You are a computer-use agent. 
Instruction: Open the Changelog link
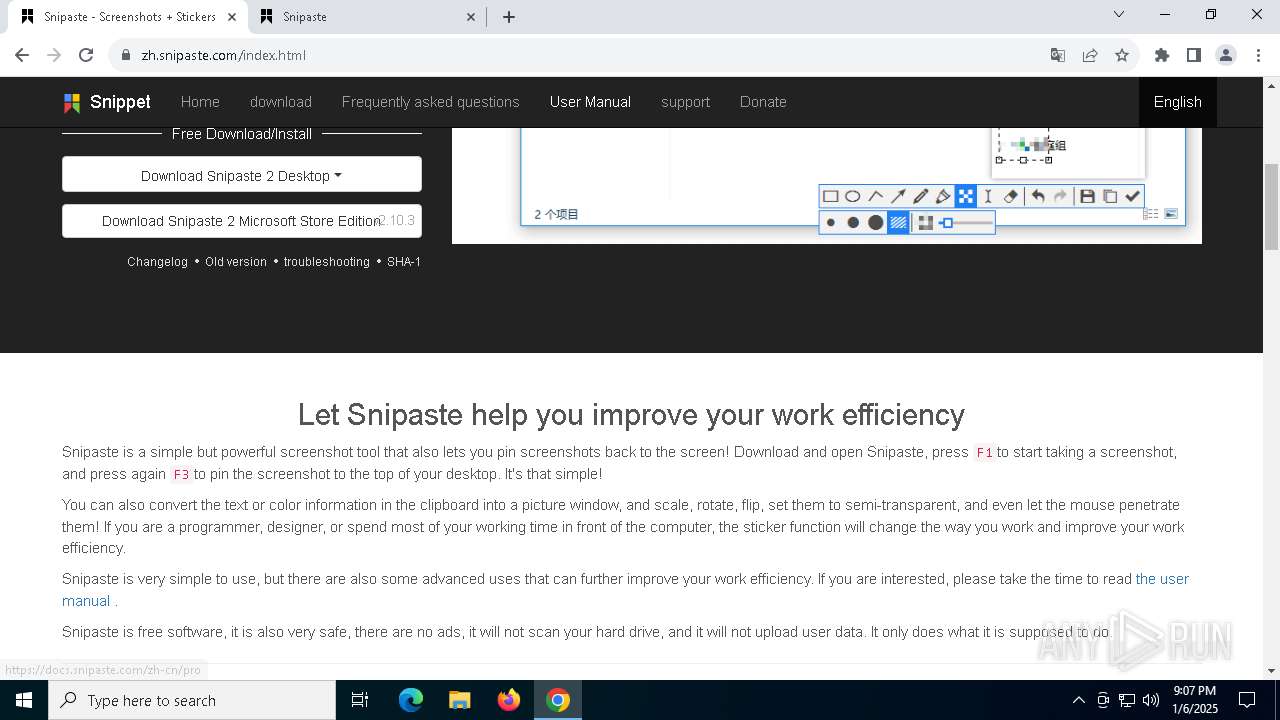(157, 262)
